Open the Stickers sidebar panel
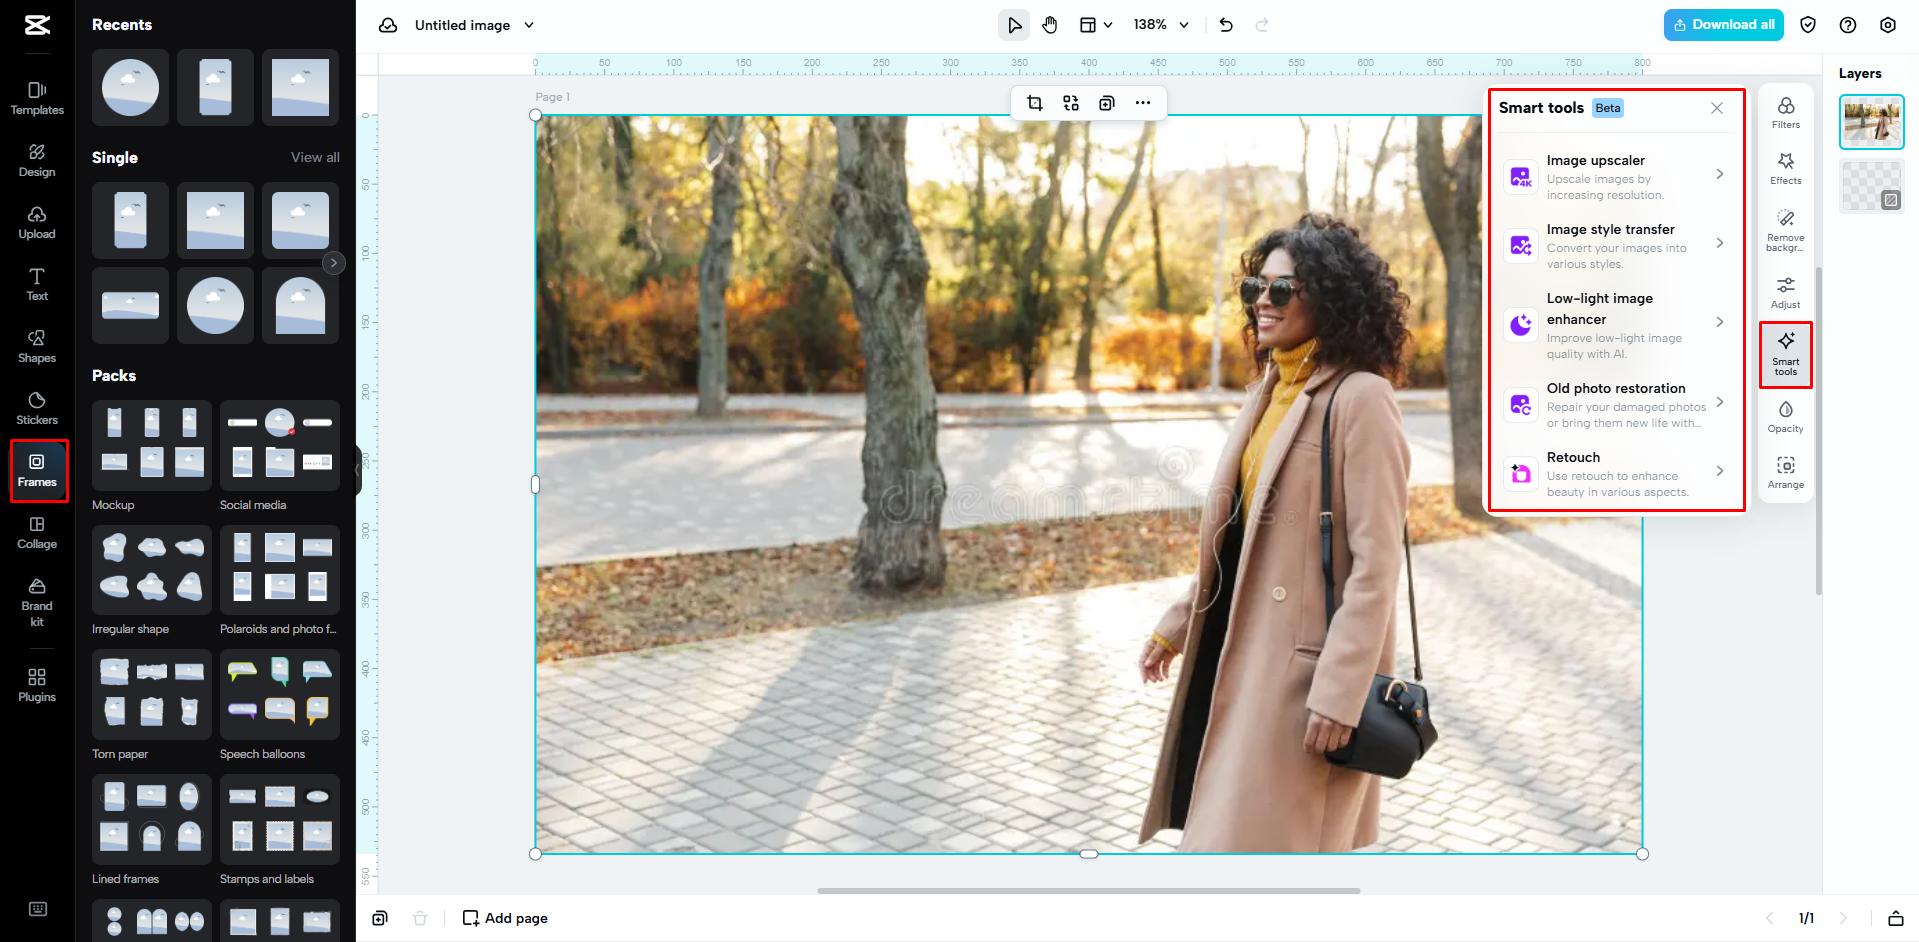The image size is (1919, 942). [37, 408]
